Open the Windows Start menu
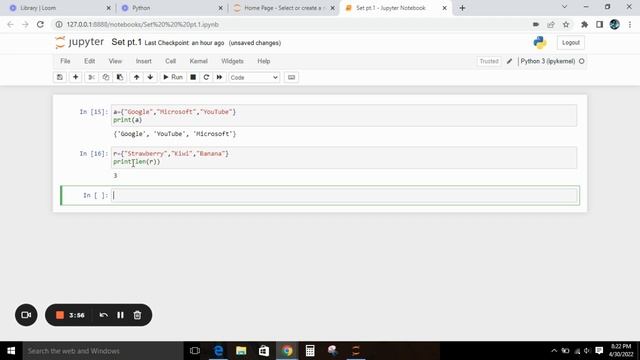This screenshot has width=640, height=360. coord(11,351)
